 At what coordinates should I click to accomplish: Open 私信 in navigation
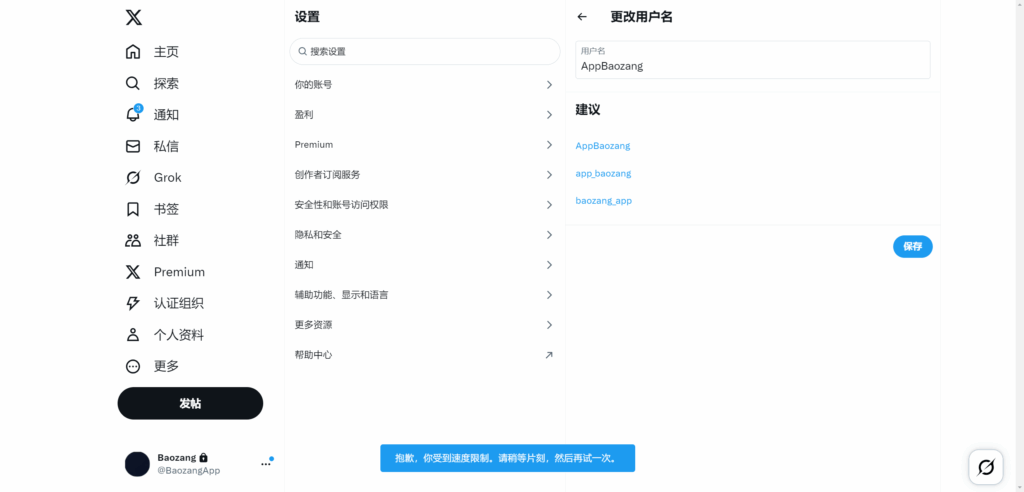166,146
